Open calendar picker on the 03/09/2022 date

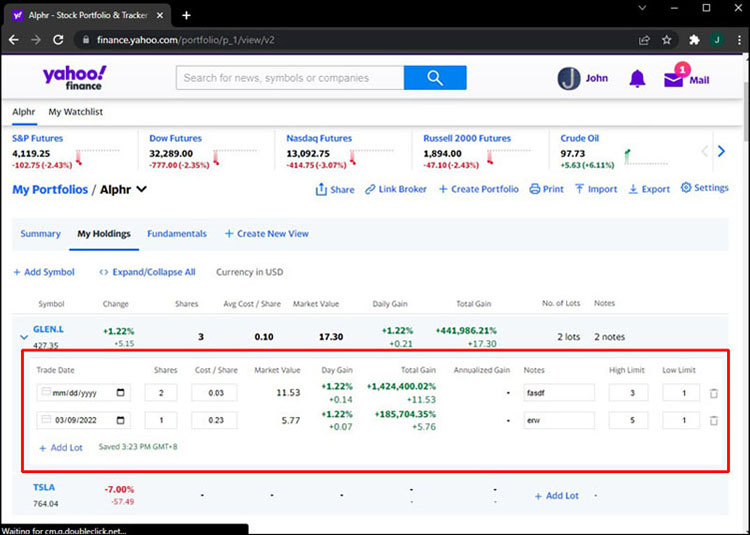tap(122, 421)
